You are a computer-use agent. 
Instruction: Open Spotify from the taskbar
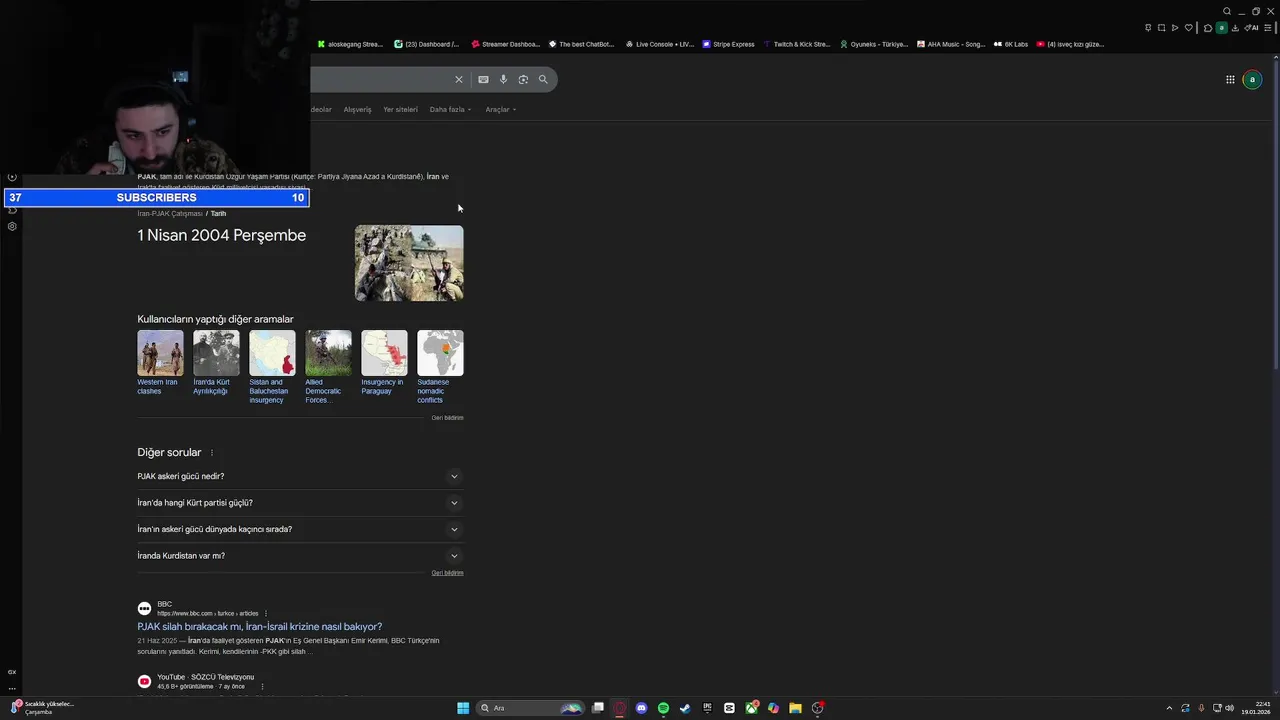[663, 708]
